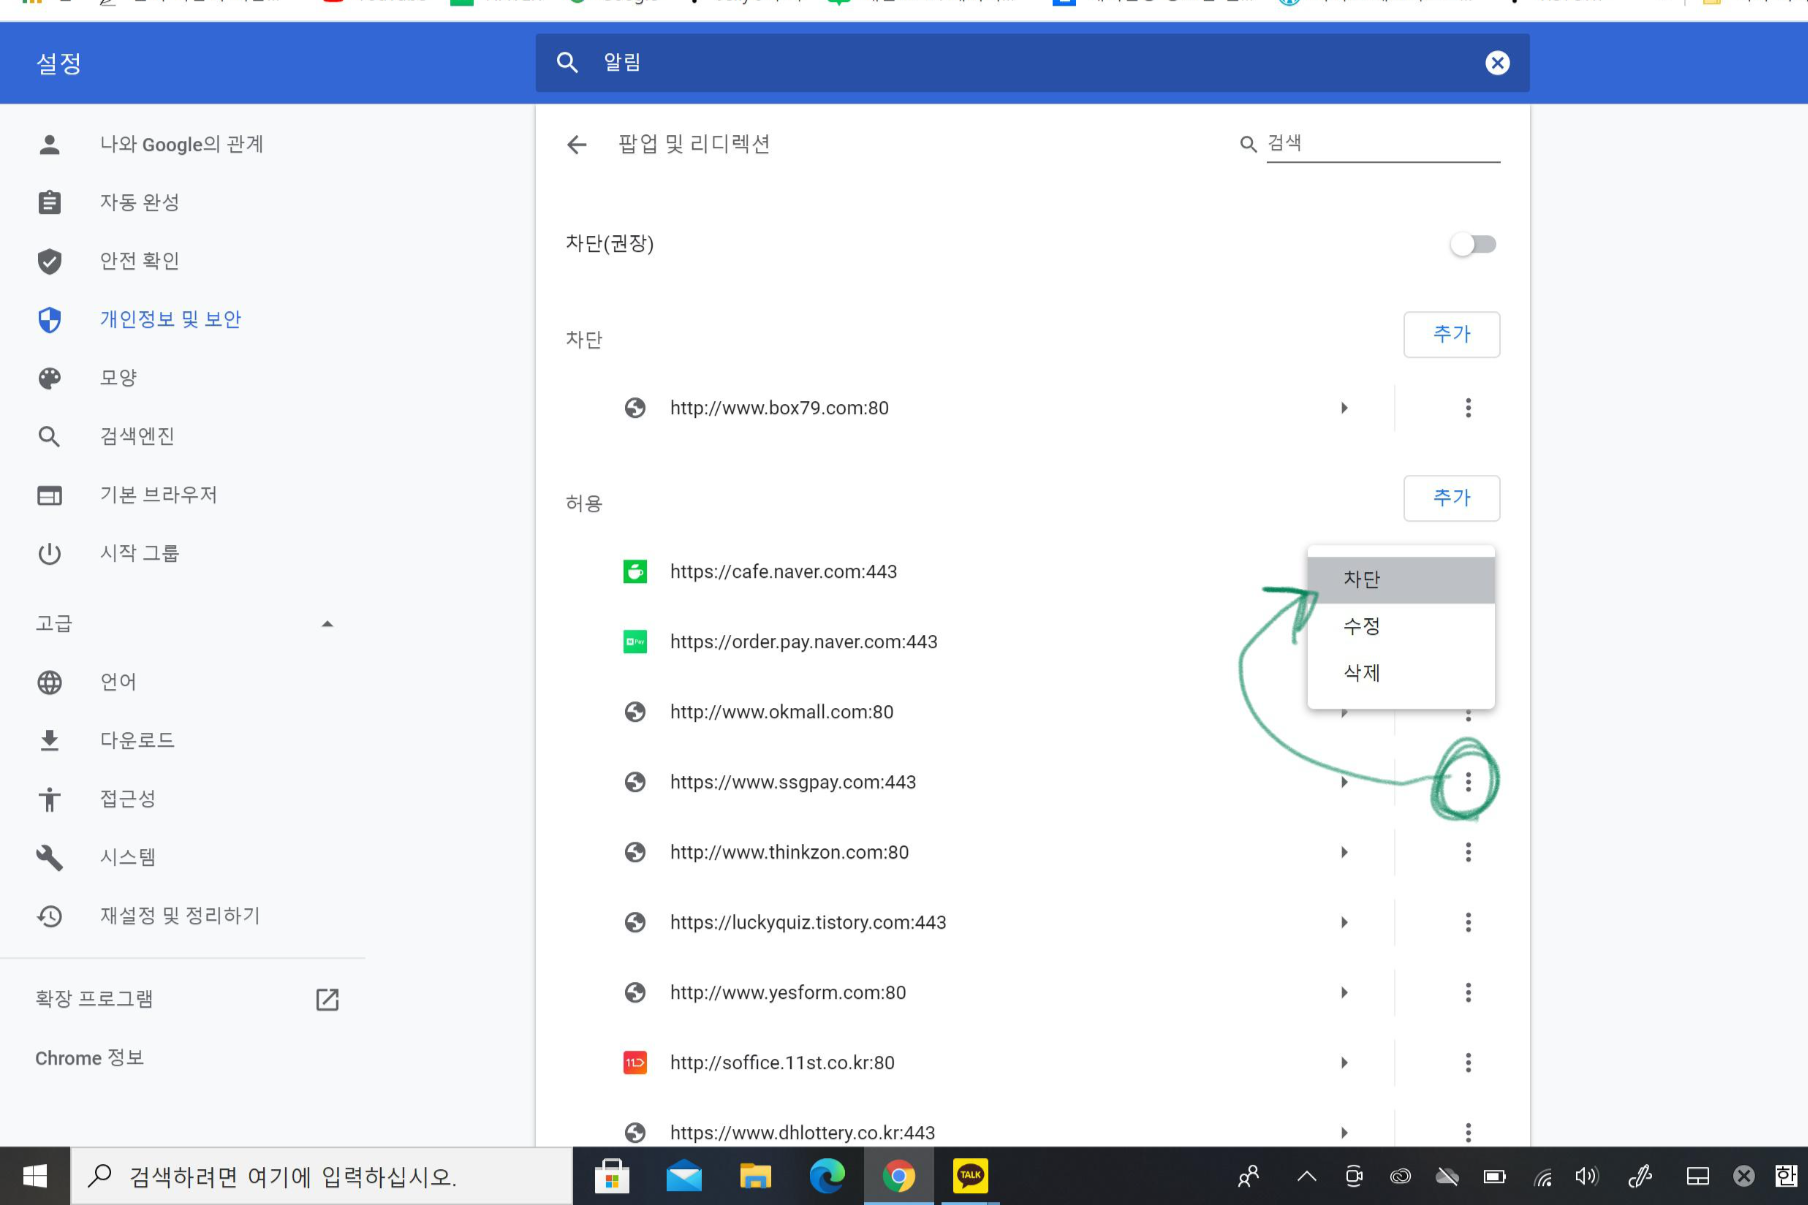Screen dimensions: 1808x1205
Task: Click the globe icon for 언어
Action: (x=49, y=682)
